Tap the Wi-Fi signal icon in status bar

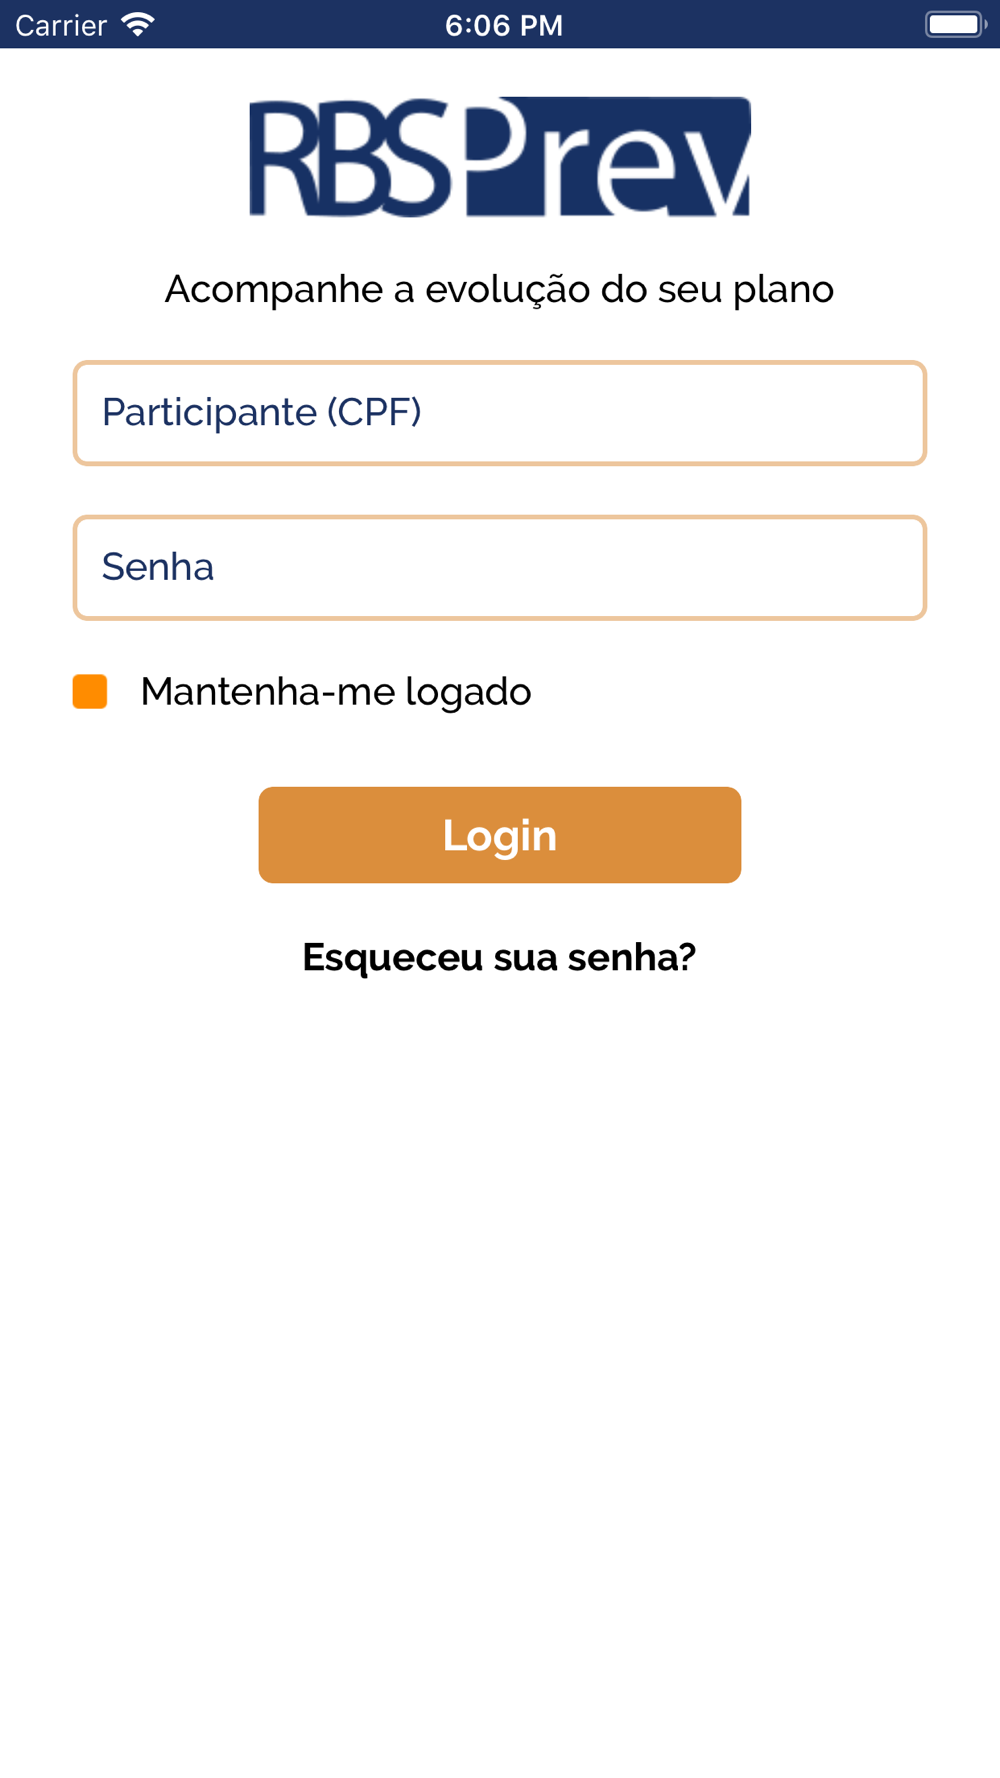click(x=138, y=25)
